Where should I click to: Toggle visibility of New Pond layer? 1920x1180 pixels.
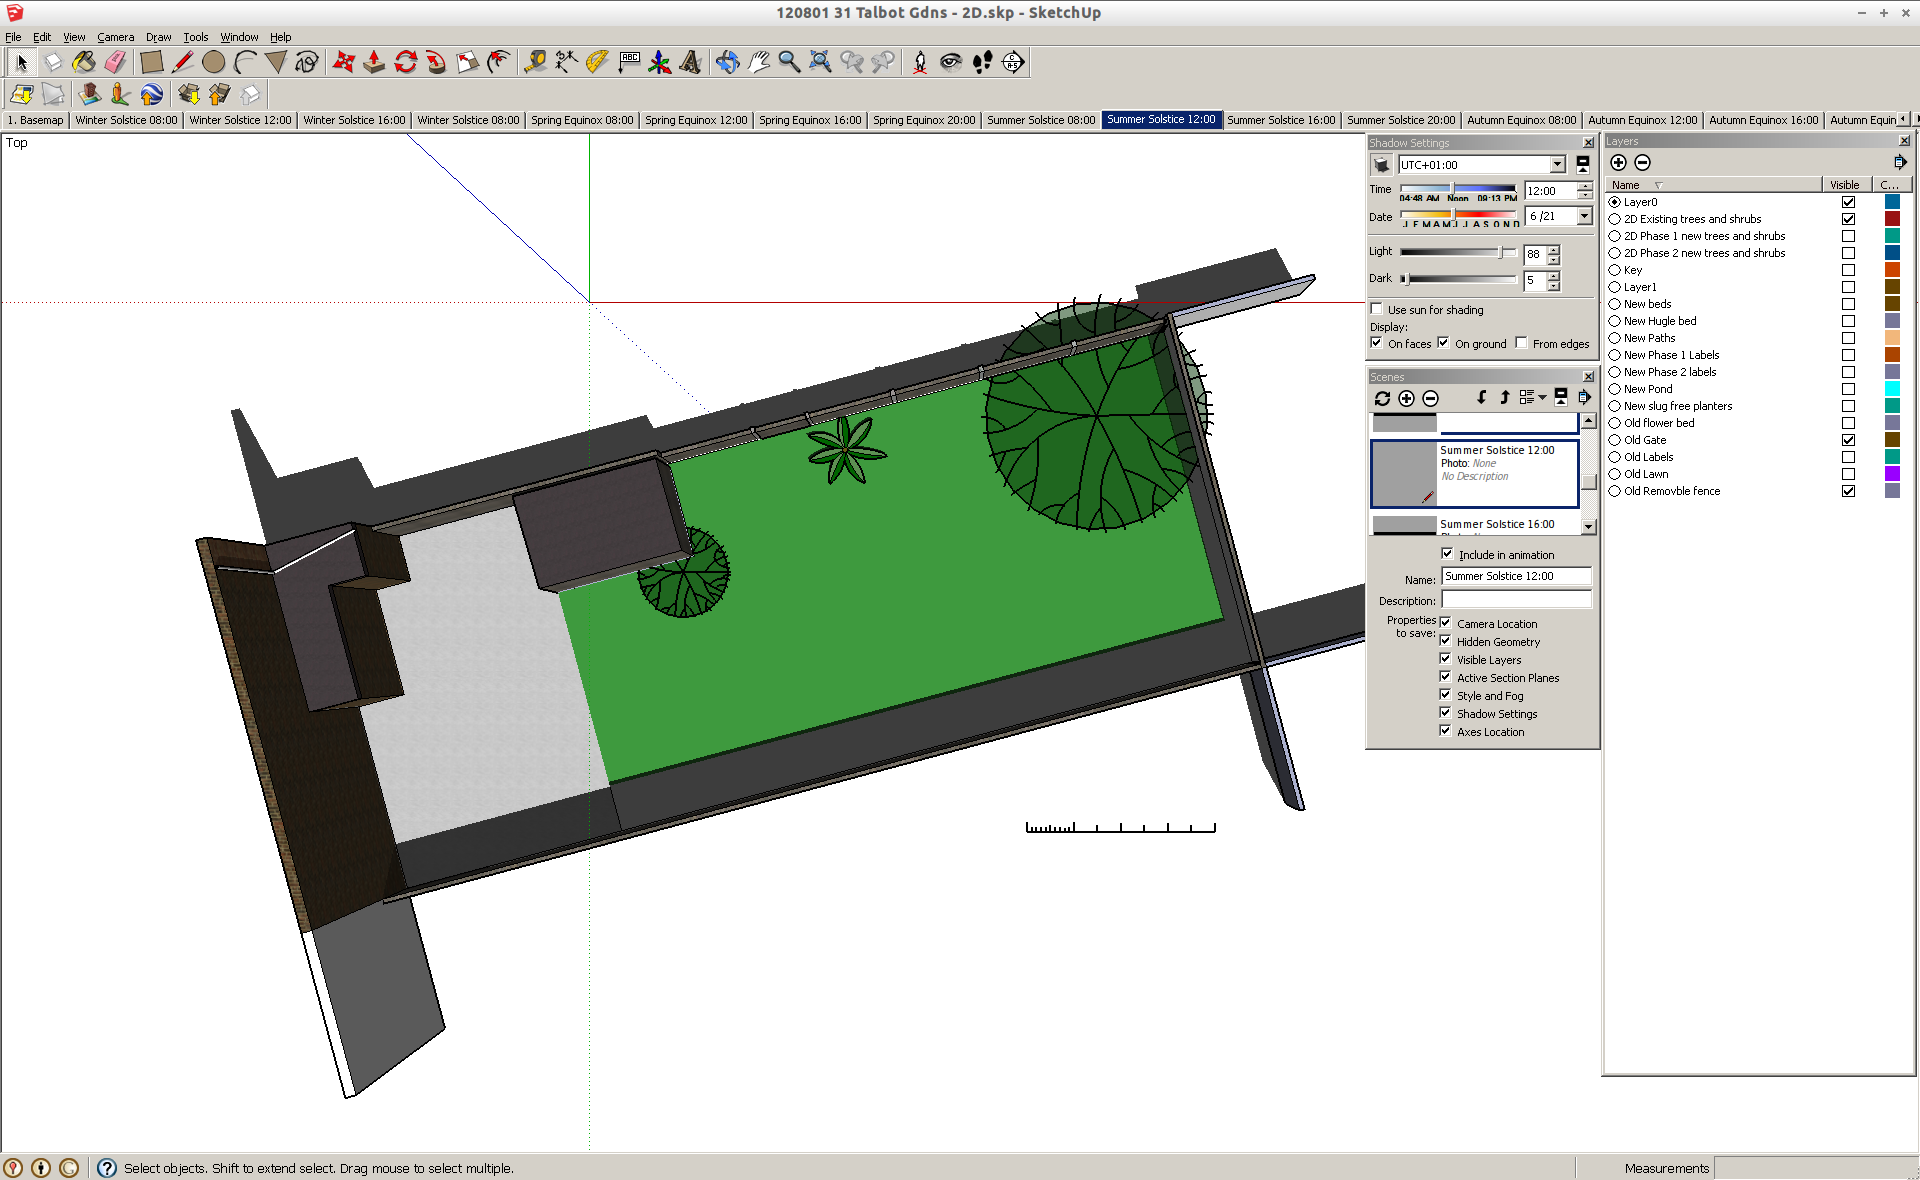tap(1848, 389)
